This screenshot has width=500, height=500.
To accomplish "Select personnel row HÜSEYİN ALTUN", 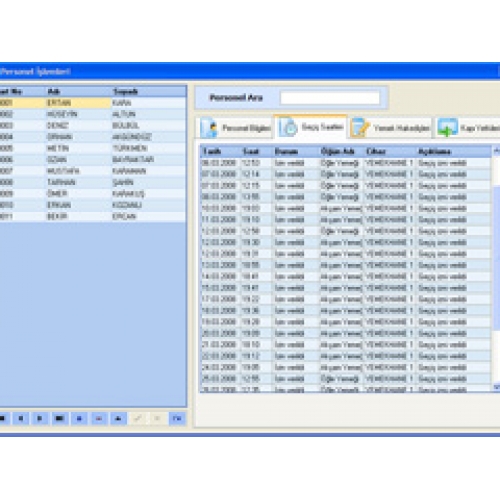I will pyautogui.click(x=93, y=114).
